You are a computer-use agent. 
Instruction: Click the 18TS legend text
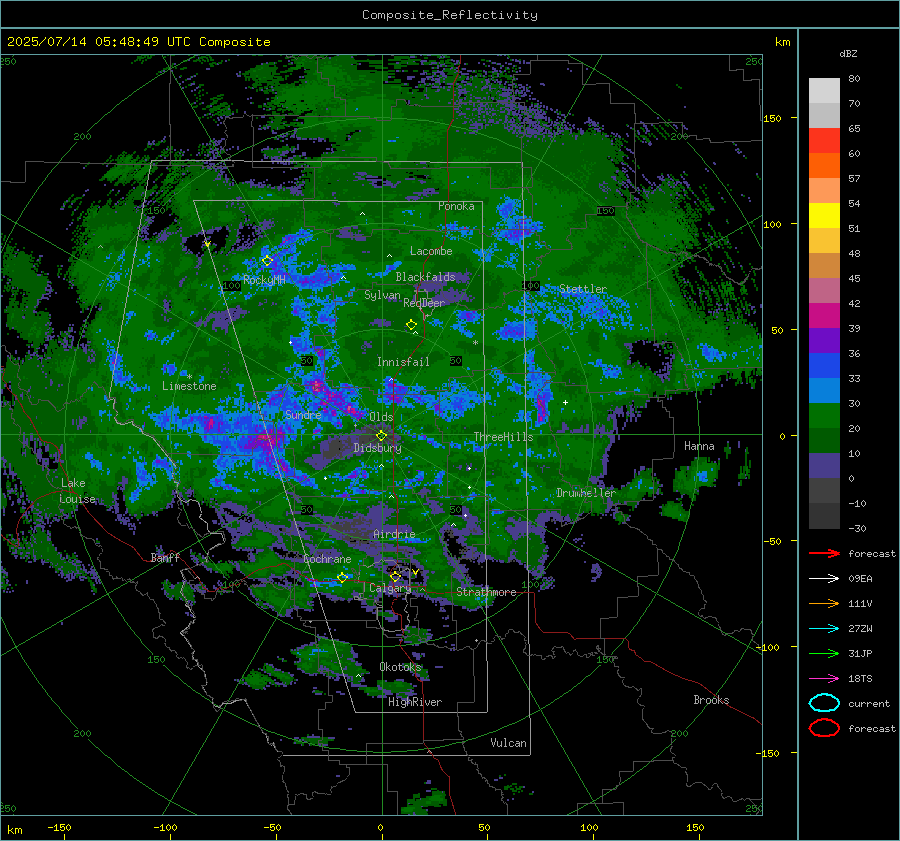(860, 679)
